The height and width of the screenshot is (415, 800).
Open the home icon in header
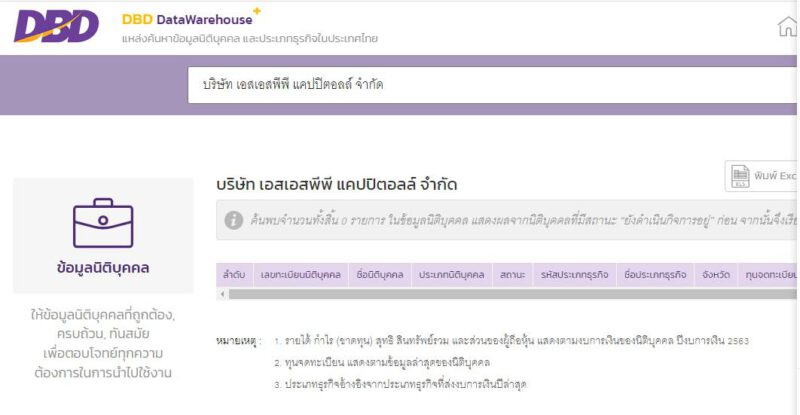(x=787, y=27)
